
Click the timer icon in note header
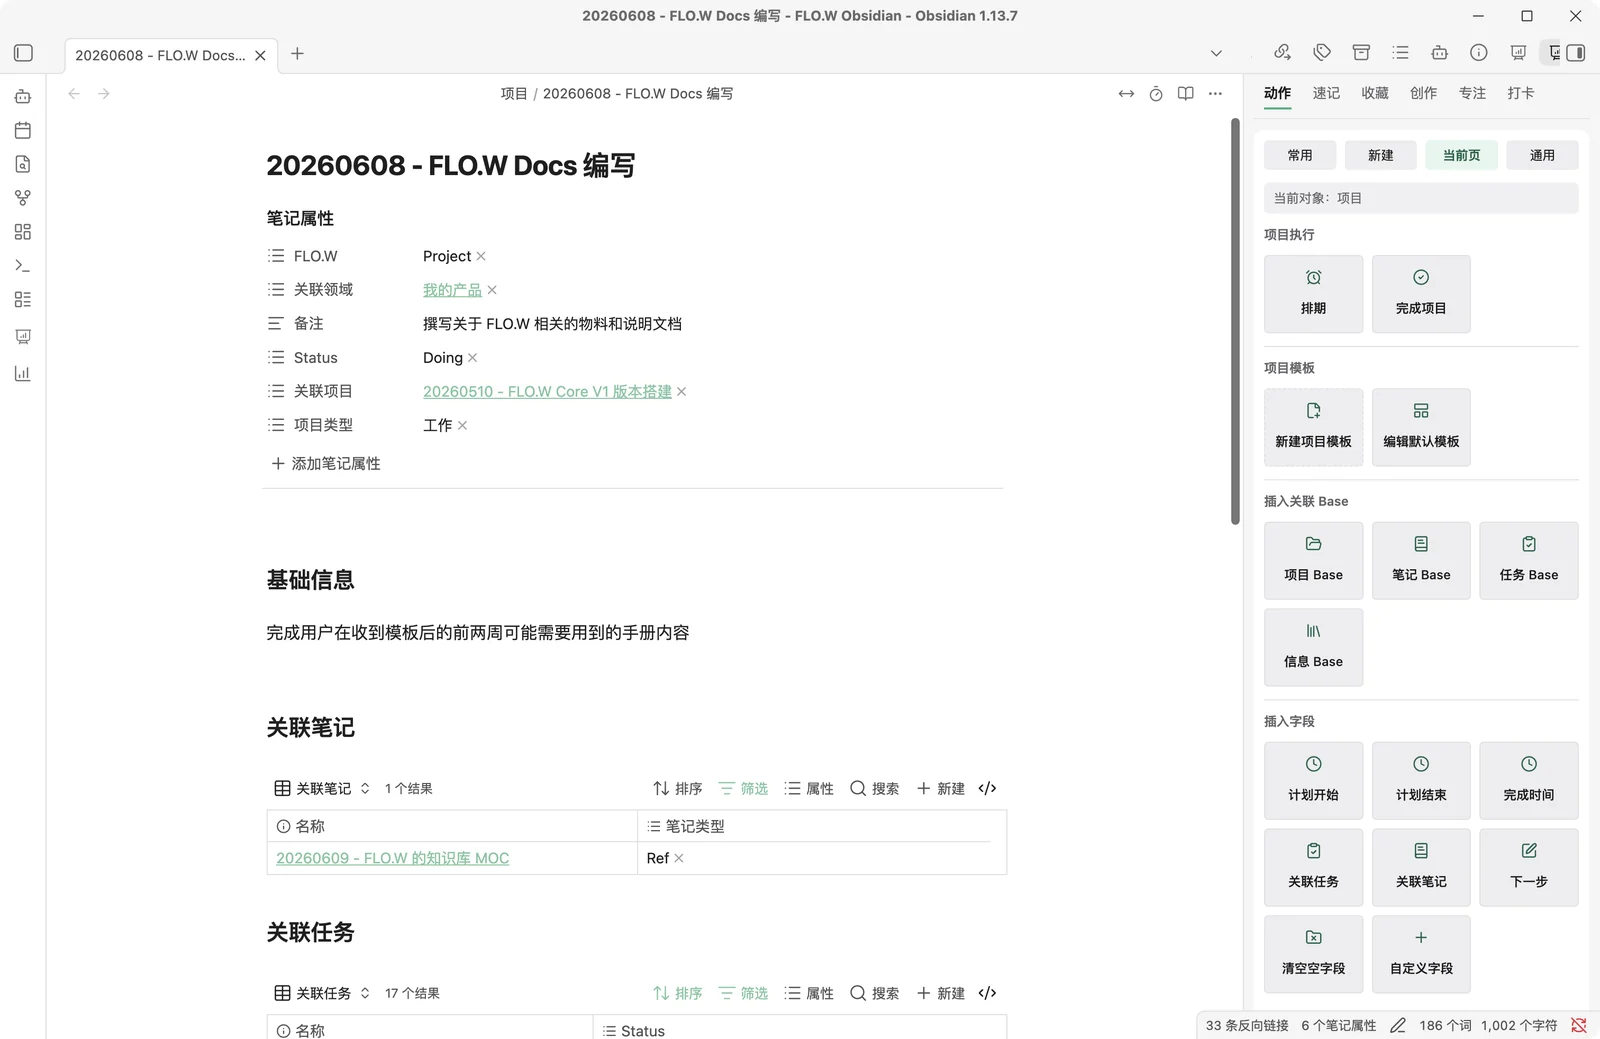click(1156, 93)
